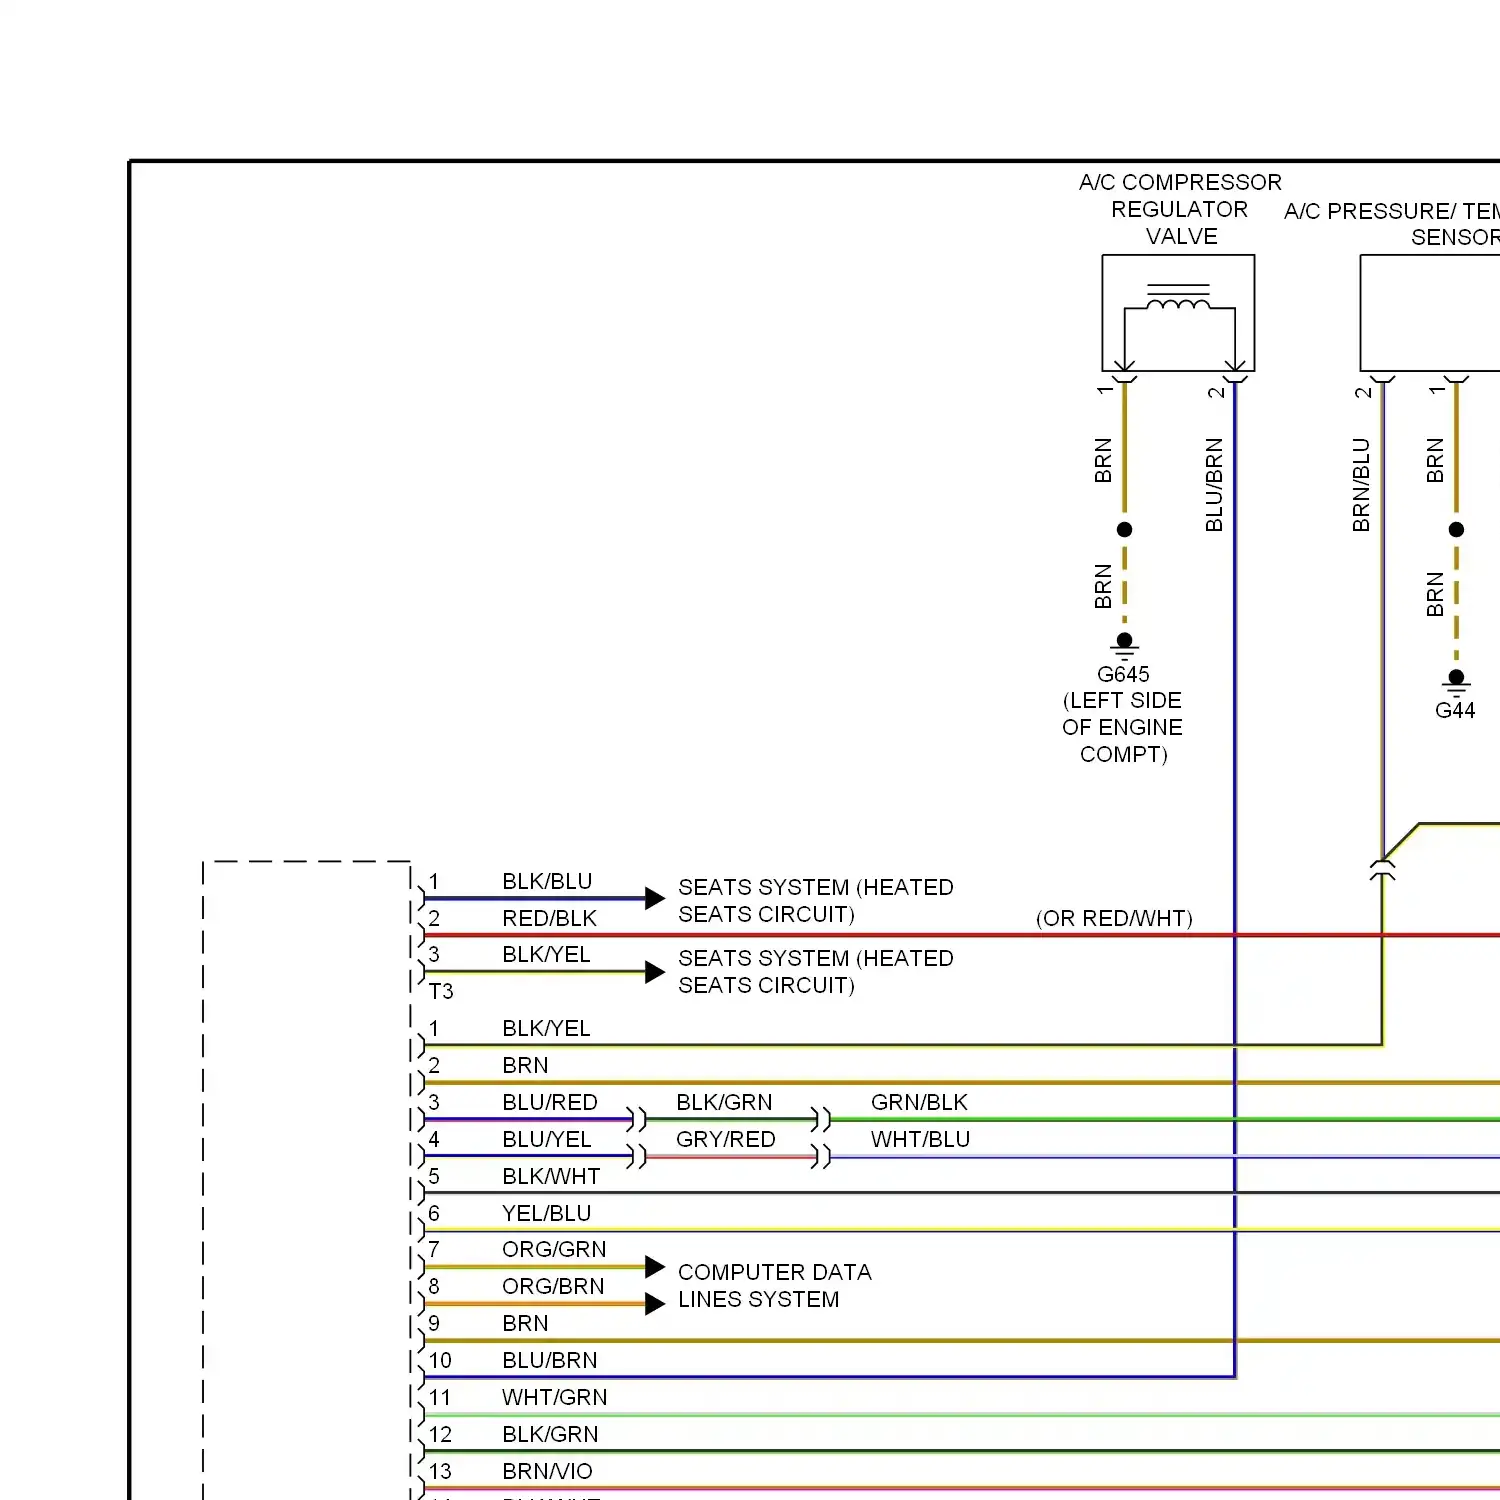Select the BRN/VIO wire label
The image size is (1500, 1500).
tap(547, 1471)
